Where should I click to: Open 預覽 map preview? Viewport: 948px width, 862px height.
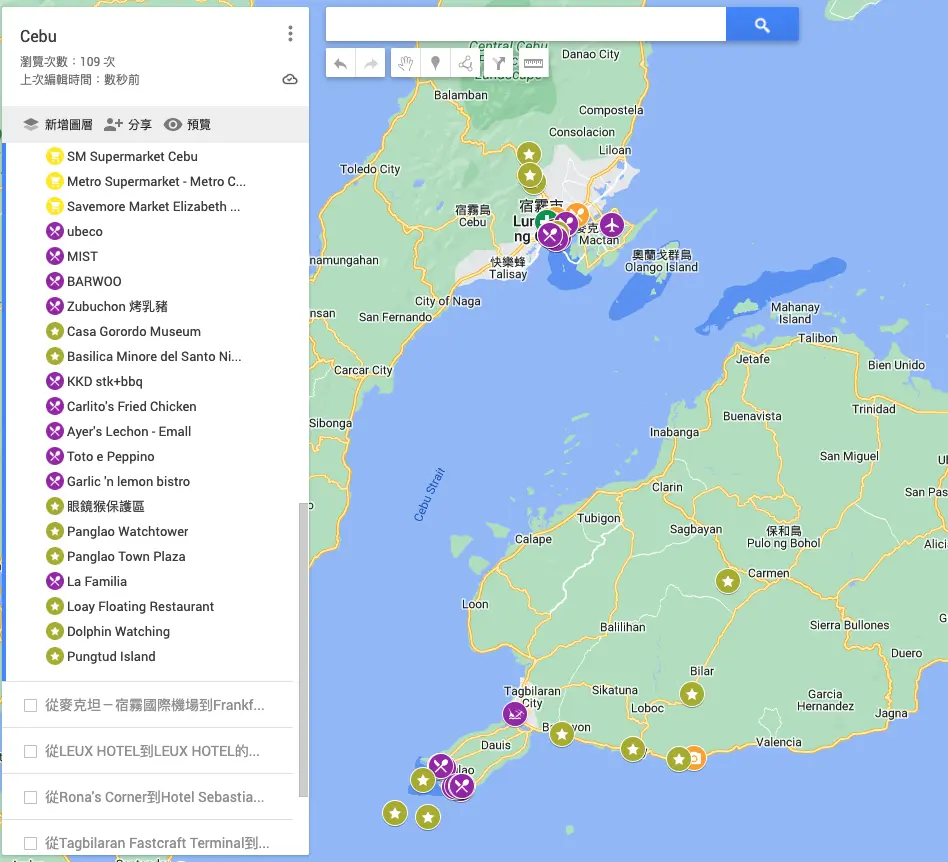click(188, 125)
